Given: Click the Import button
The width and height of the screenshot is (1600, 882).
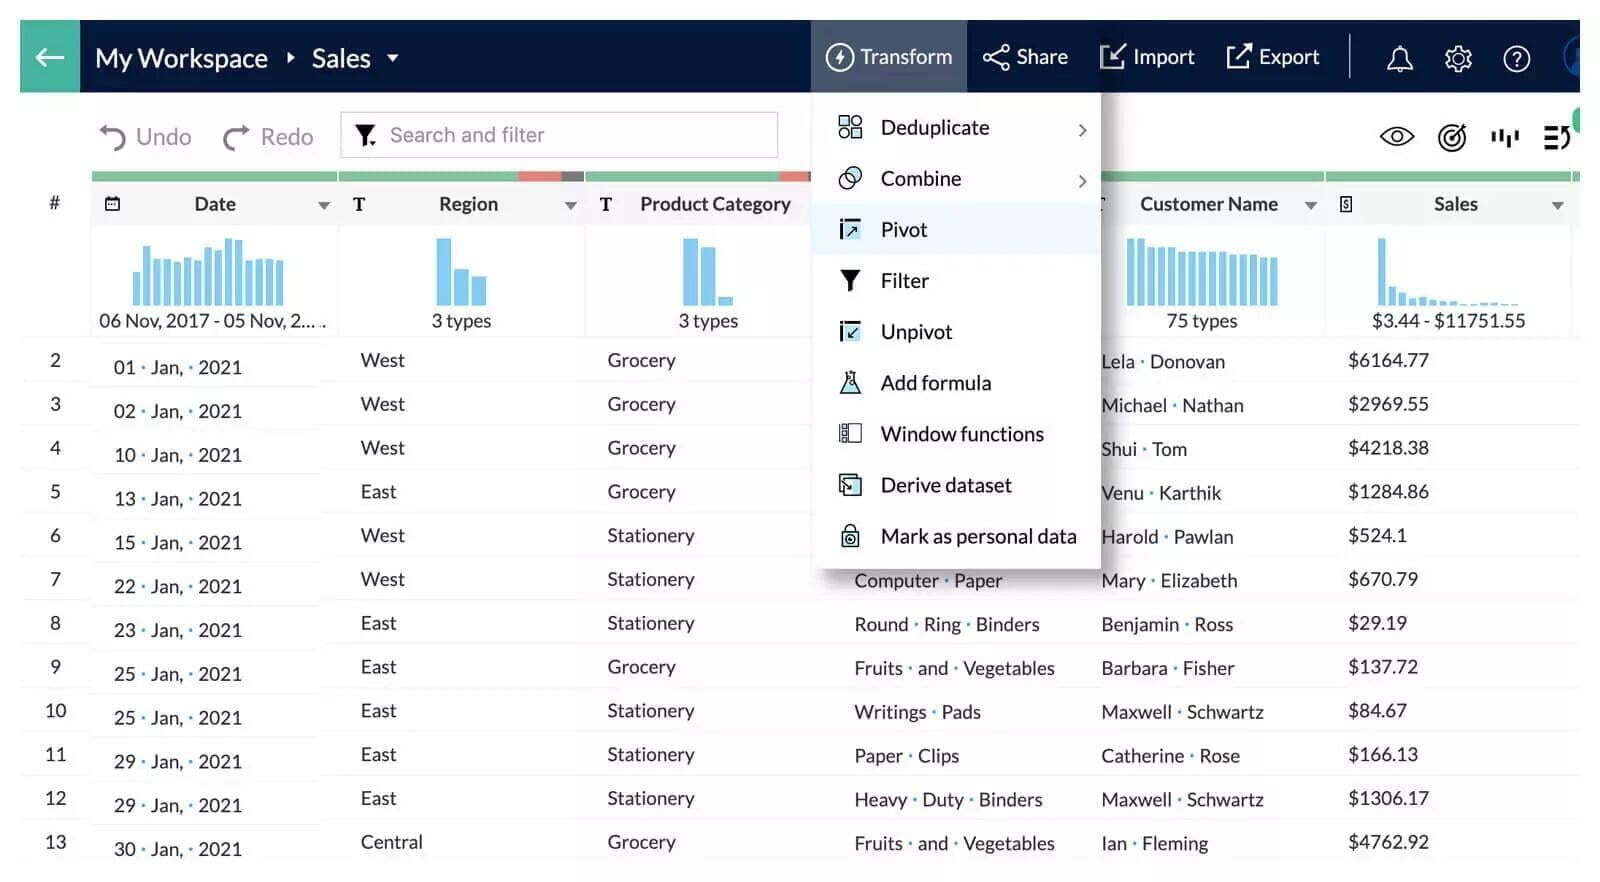Looking at the screenshot, I should click(x=1147, y=57).
